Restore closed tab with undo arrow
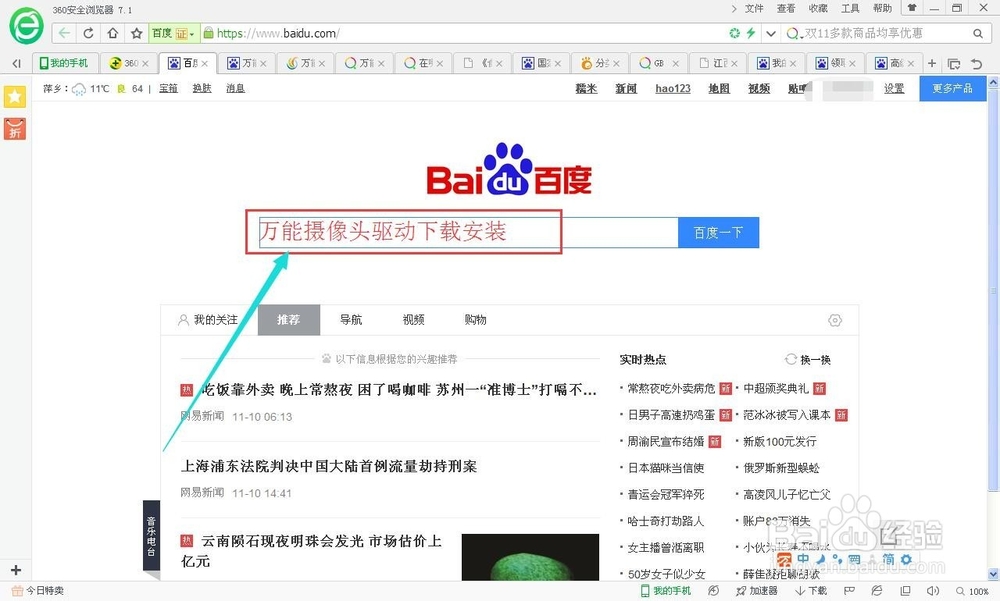 pos(976,63)
